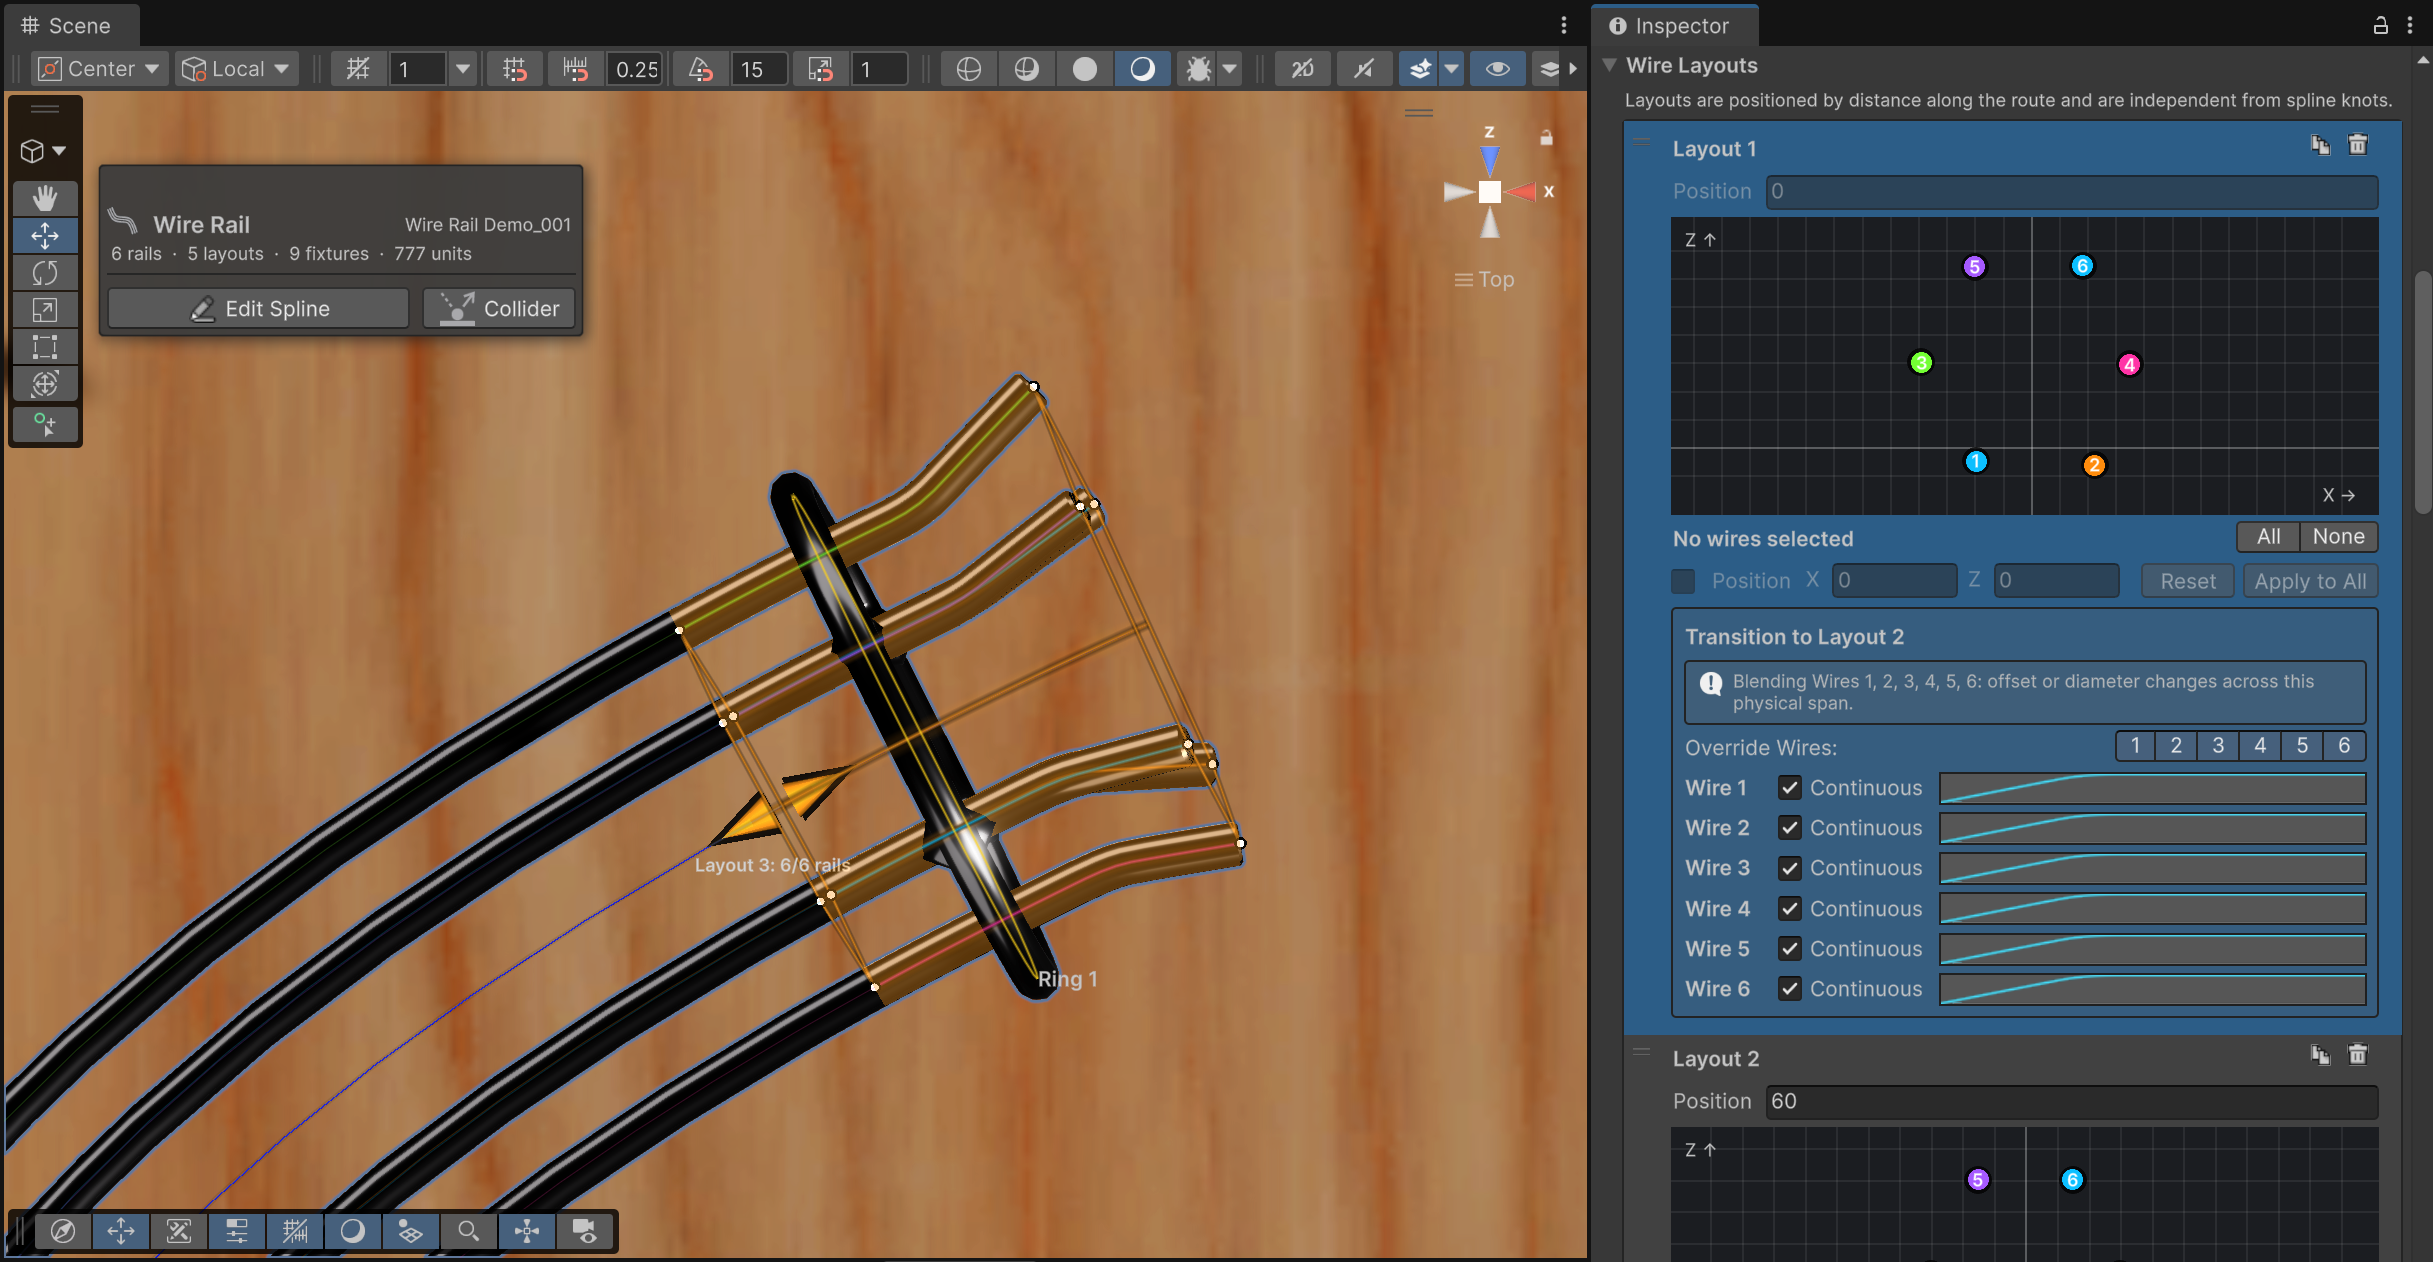Open the debug draw mode dropdown arrow

tap(1230, 69)
